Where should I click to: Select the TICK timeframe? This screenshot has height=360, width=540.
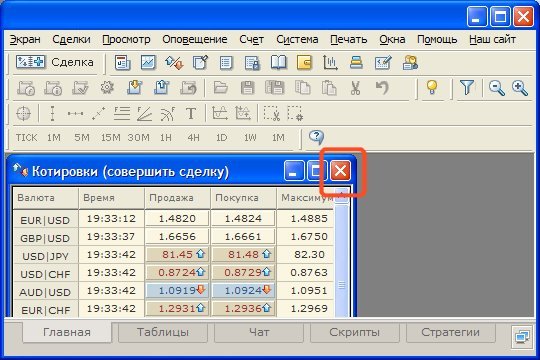coord(26,138)
